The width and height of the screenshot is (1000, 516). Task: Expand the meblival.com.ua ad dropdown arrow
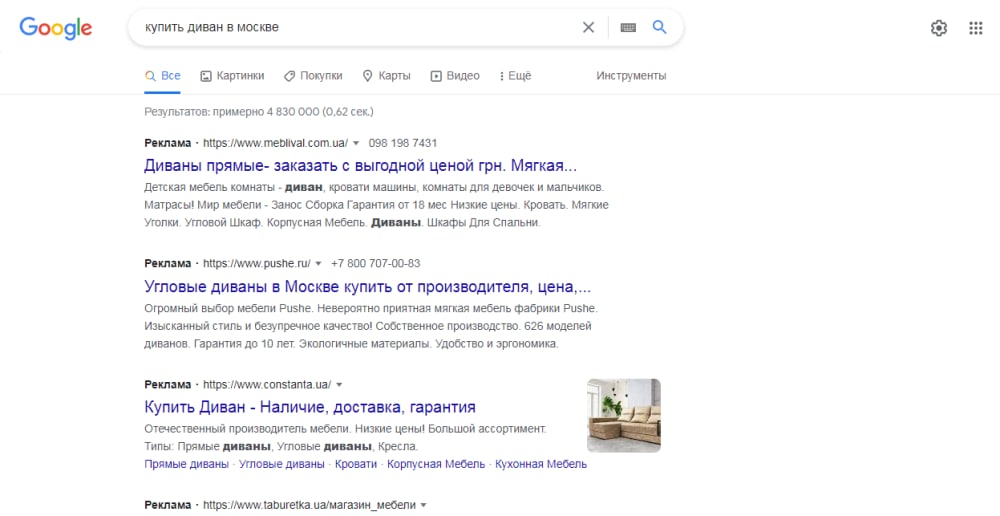(x=356, y=143)
